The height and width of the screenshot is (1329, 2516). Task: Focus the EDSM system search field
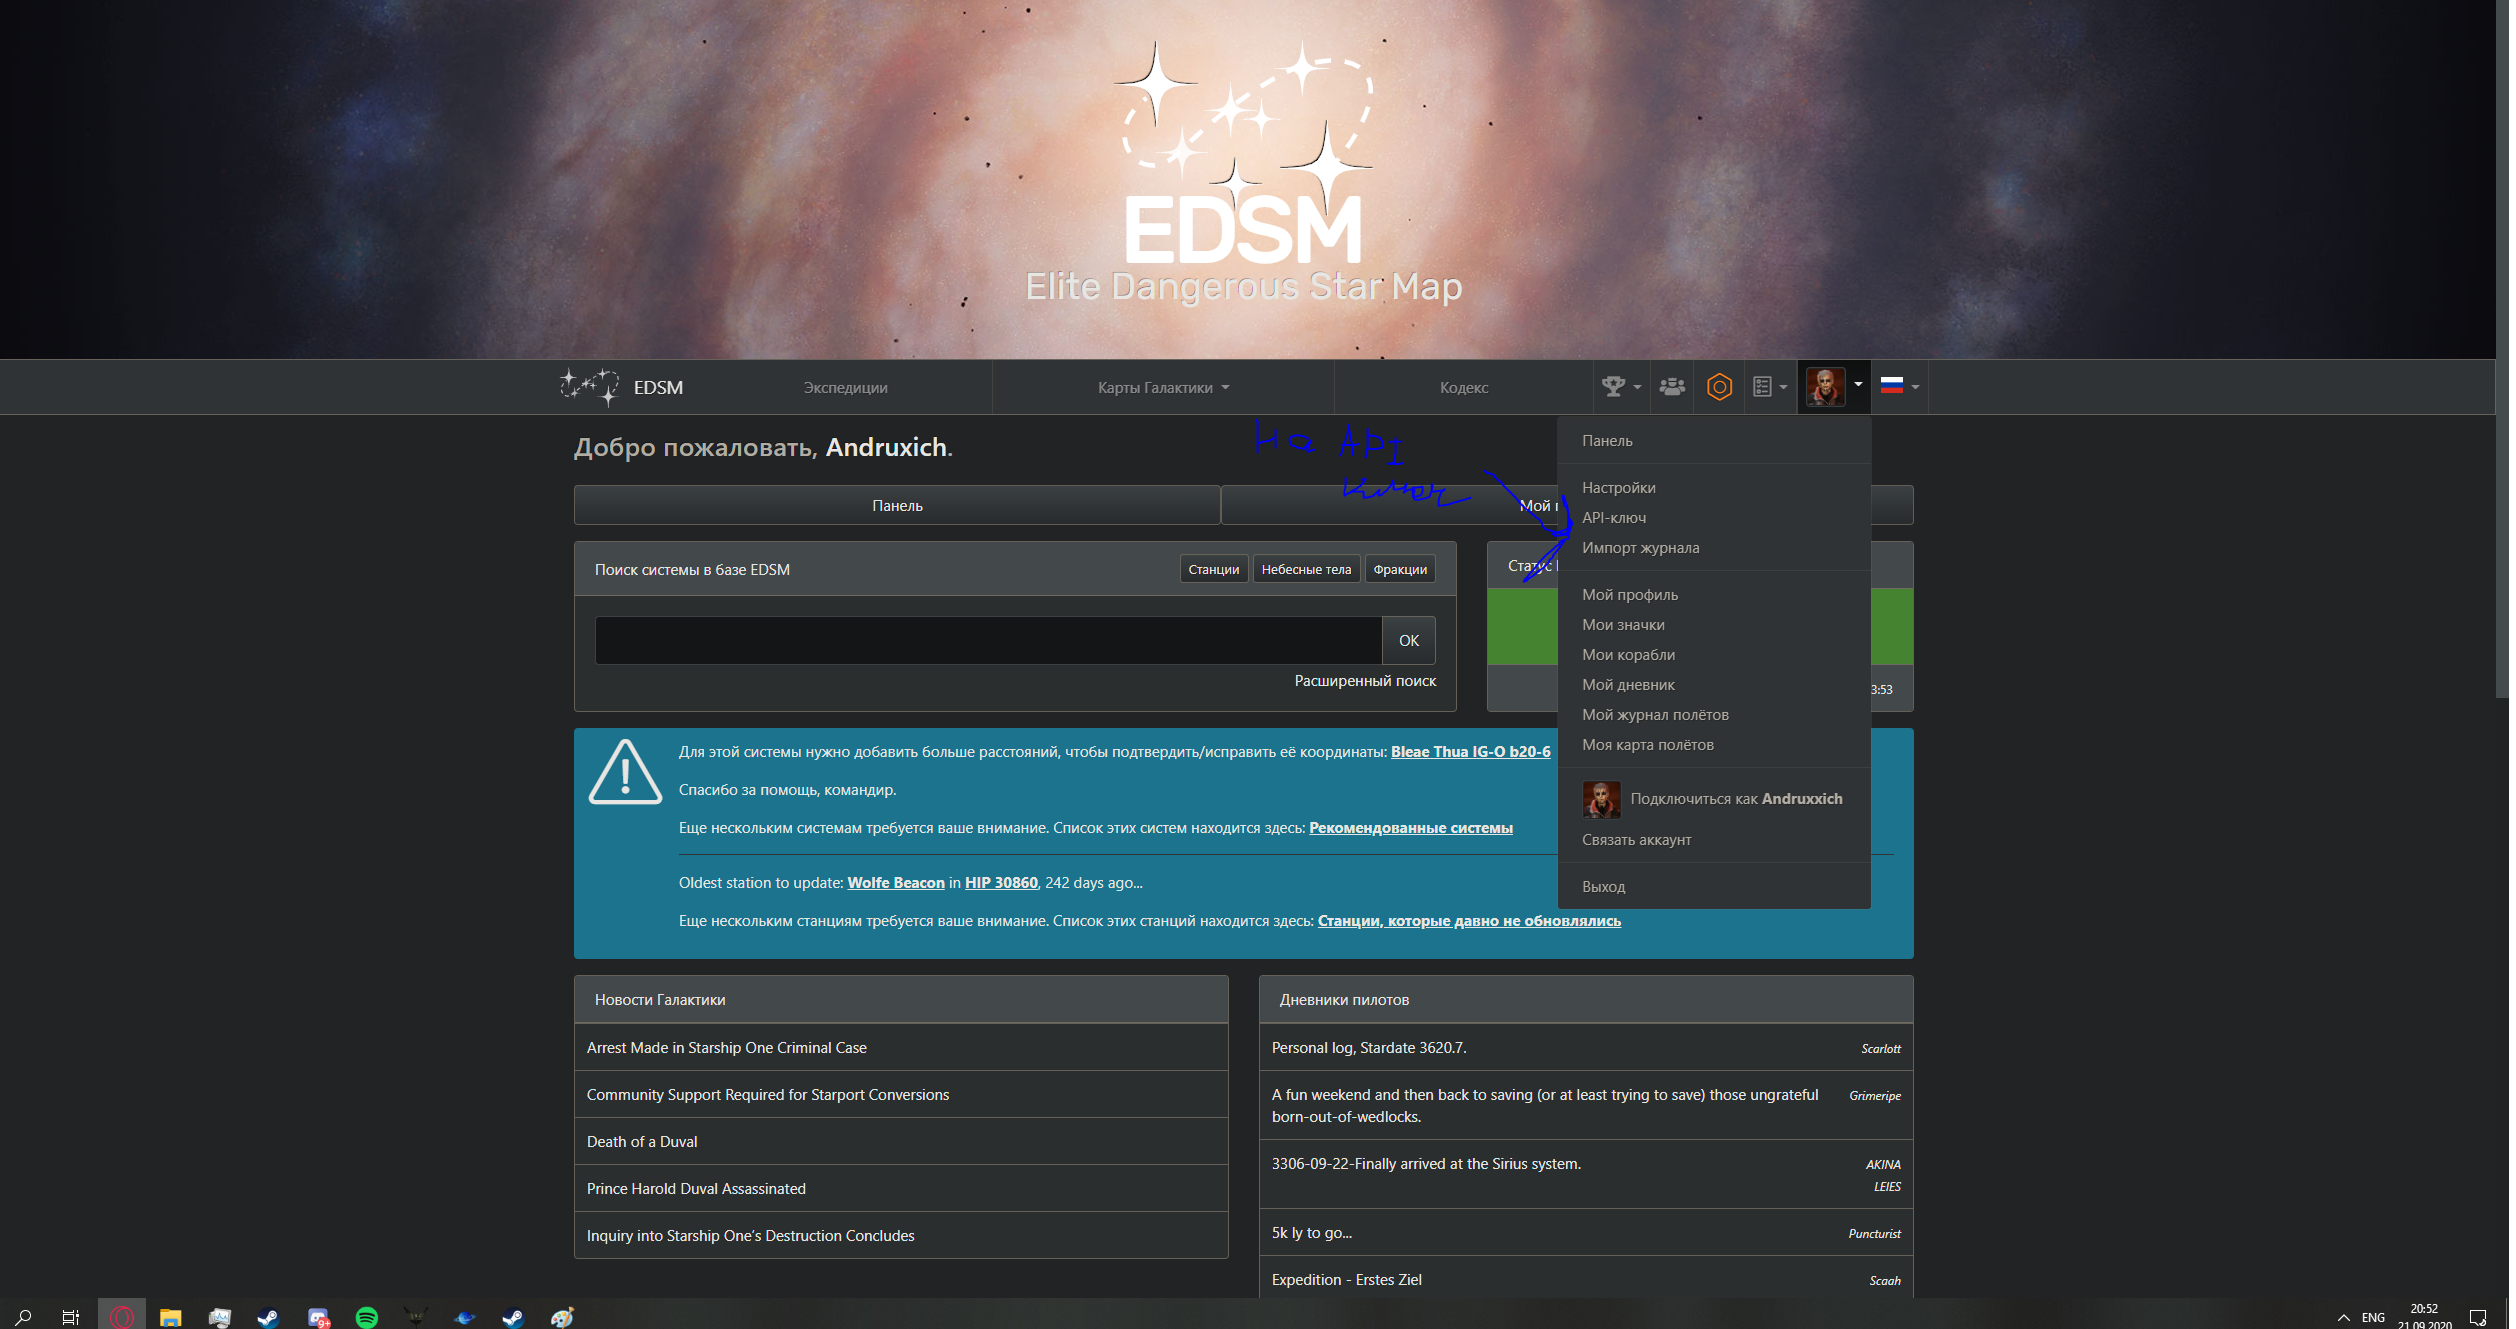988,640
